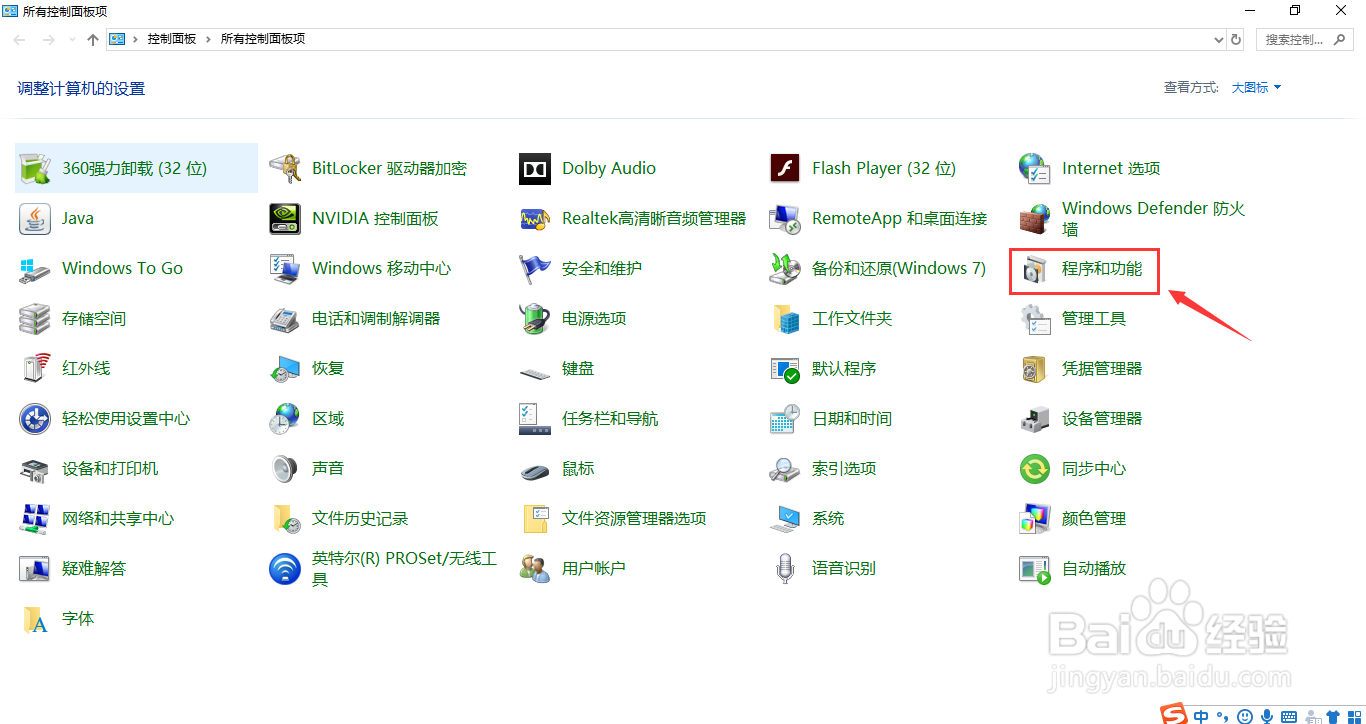Open 英特尔(R) PROSet/无线工具
1366x724 pixels.
[x=403, y=568]
